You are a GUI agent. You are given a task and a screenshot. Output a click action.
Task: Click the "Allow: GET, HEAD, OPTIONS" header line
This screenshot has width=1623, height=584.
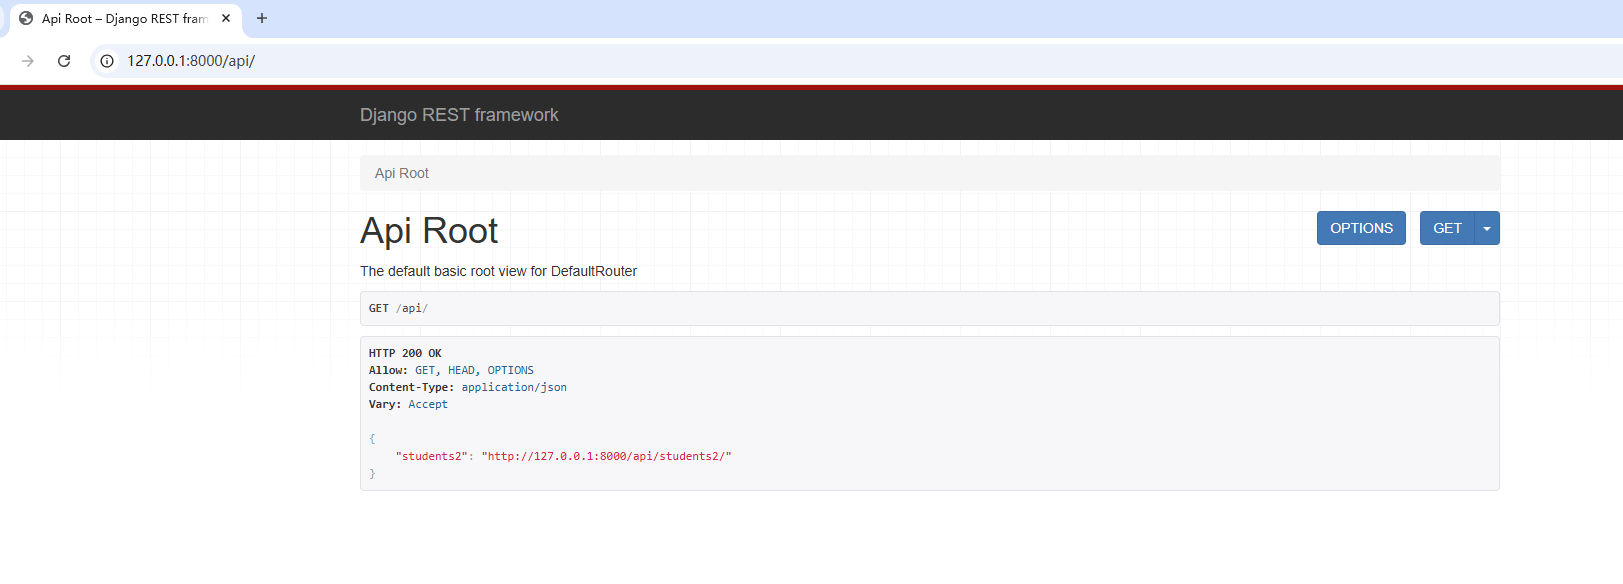click(x=451, y=370)
